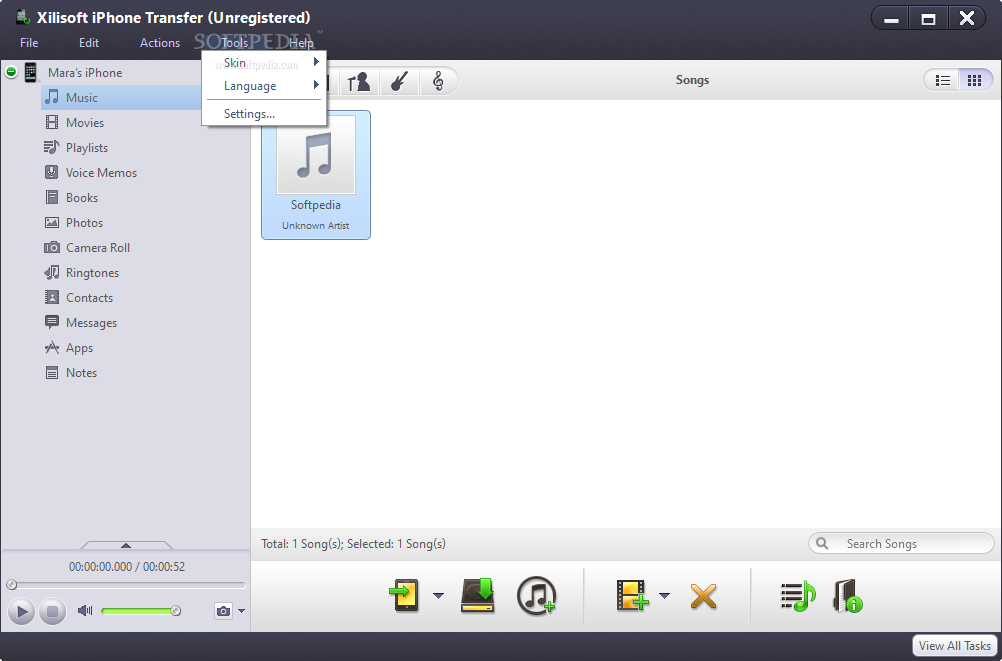Open the File menu
Viewport: 1002px width, 661px height.
pos(29,43)
